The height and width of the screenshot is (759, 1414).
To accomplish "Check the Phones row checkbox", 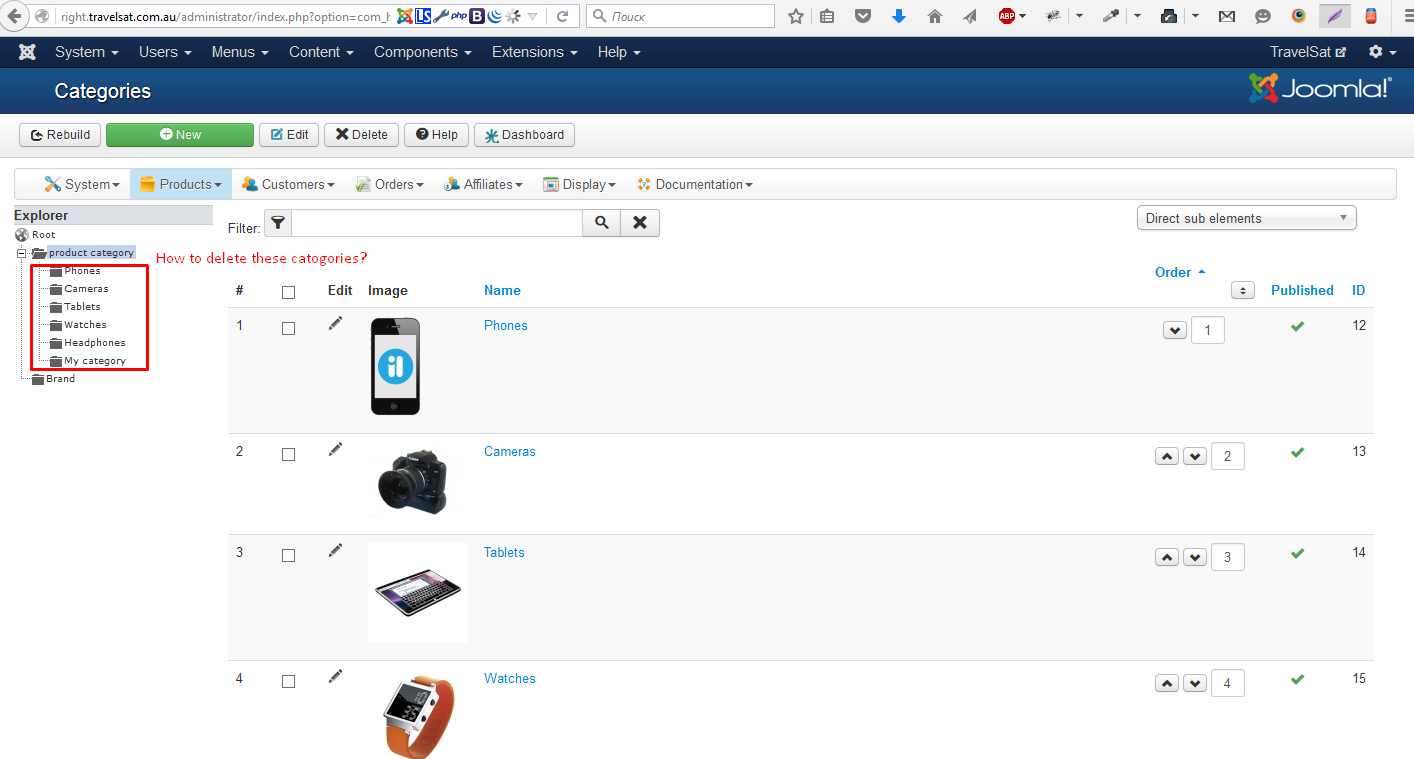I will [289, 328].
